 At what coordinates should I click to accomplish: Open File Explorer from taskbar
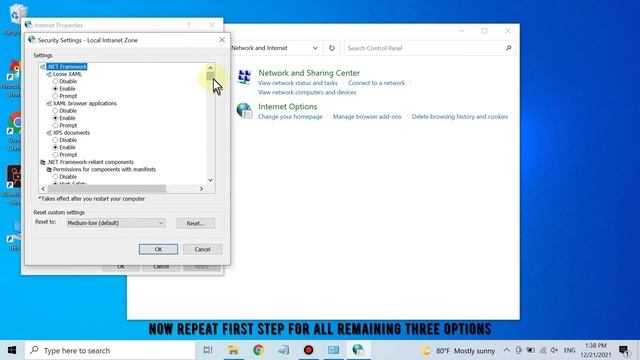(x=233, y=350)
